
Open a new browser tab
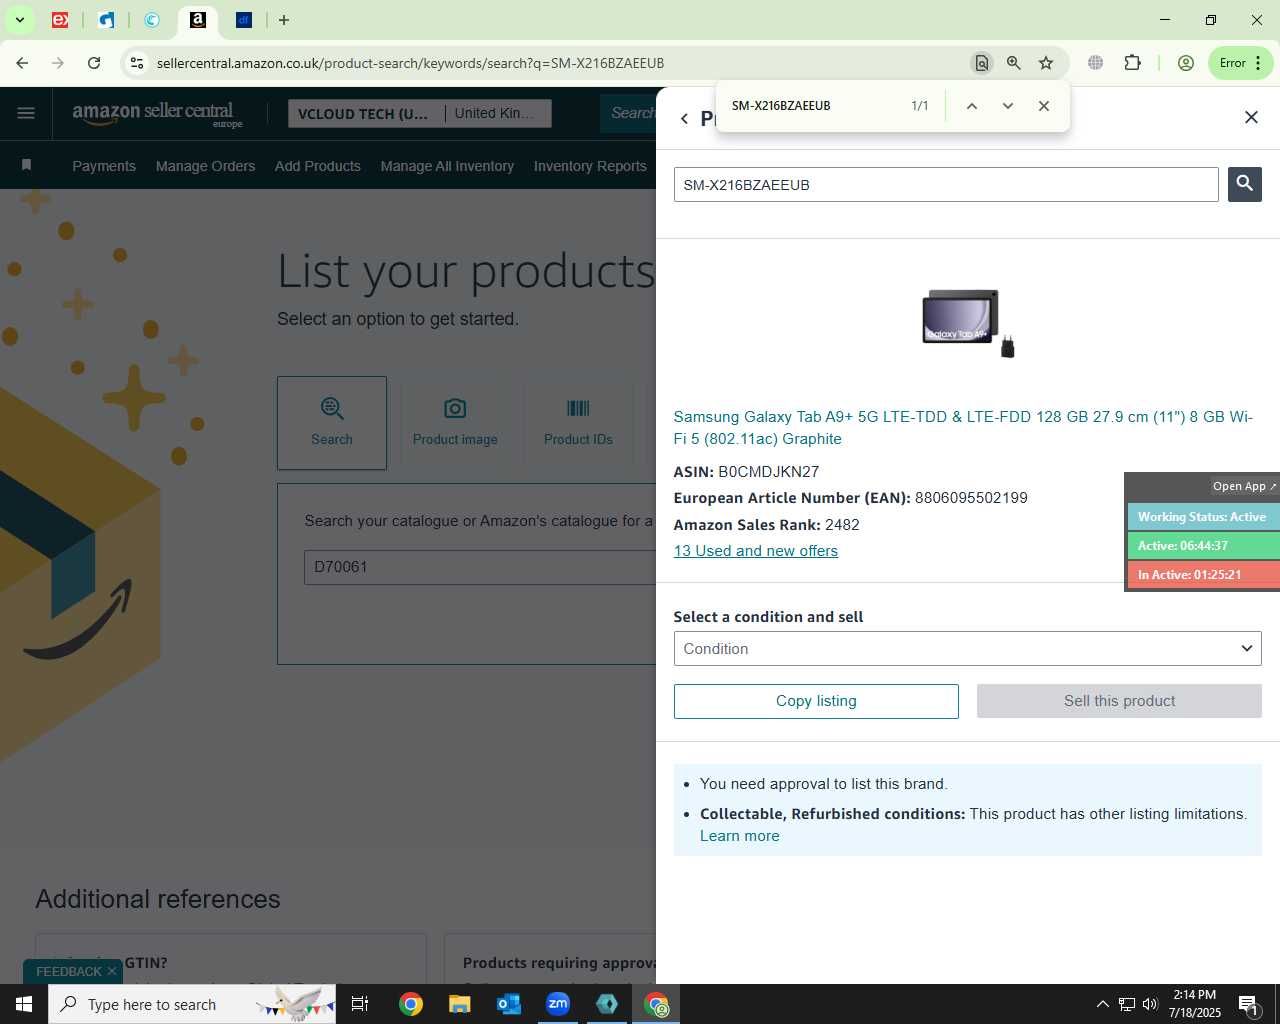pyautogui.click(x=284, y=20)
